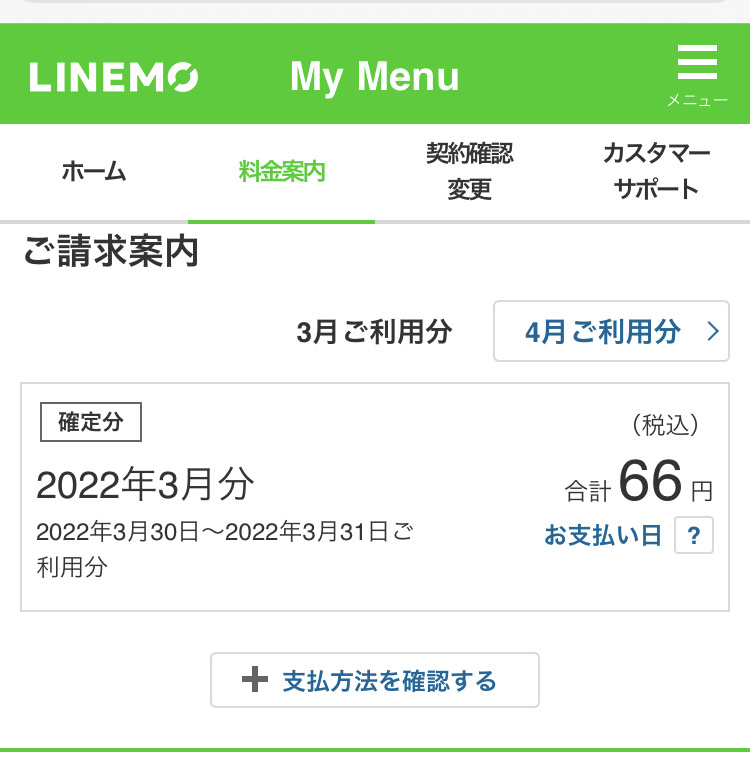Open the お支払い日 link

click(x=602, y=536)
